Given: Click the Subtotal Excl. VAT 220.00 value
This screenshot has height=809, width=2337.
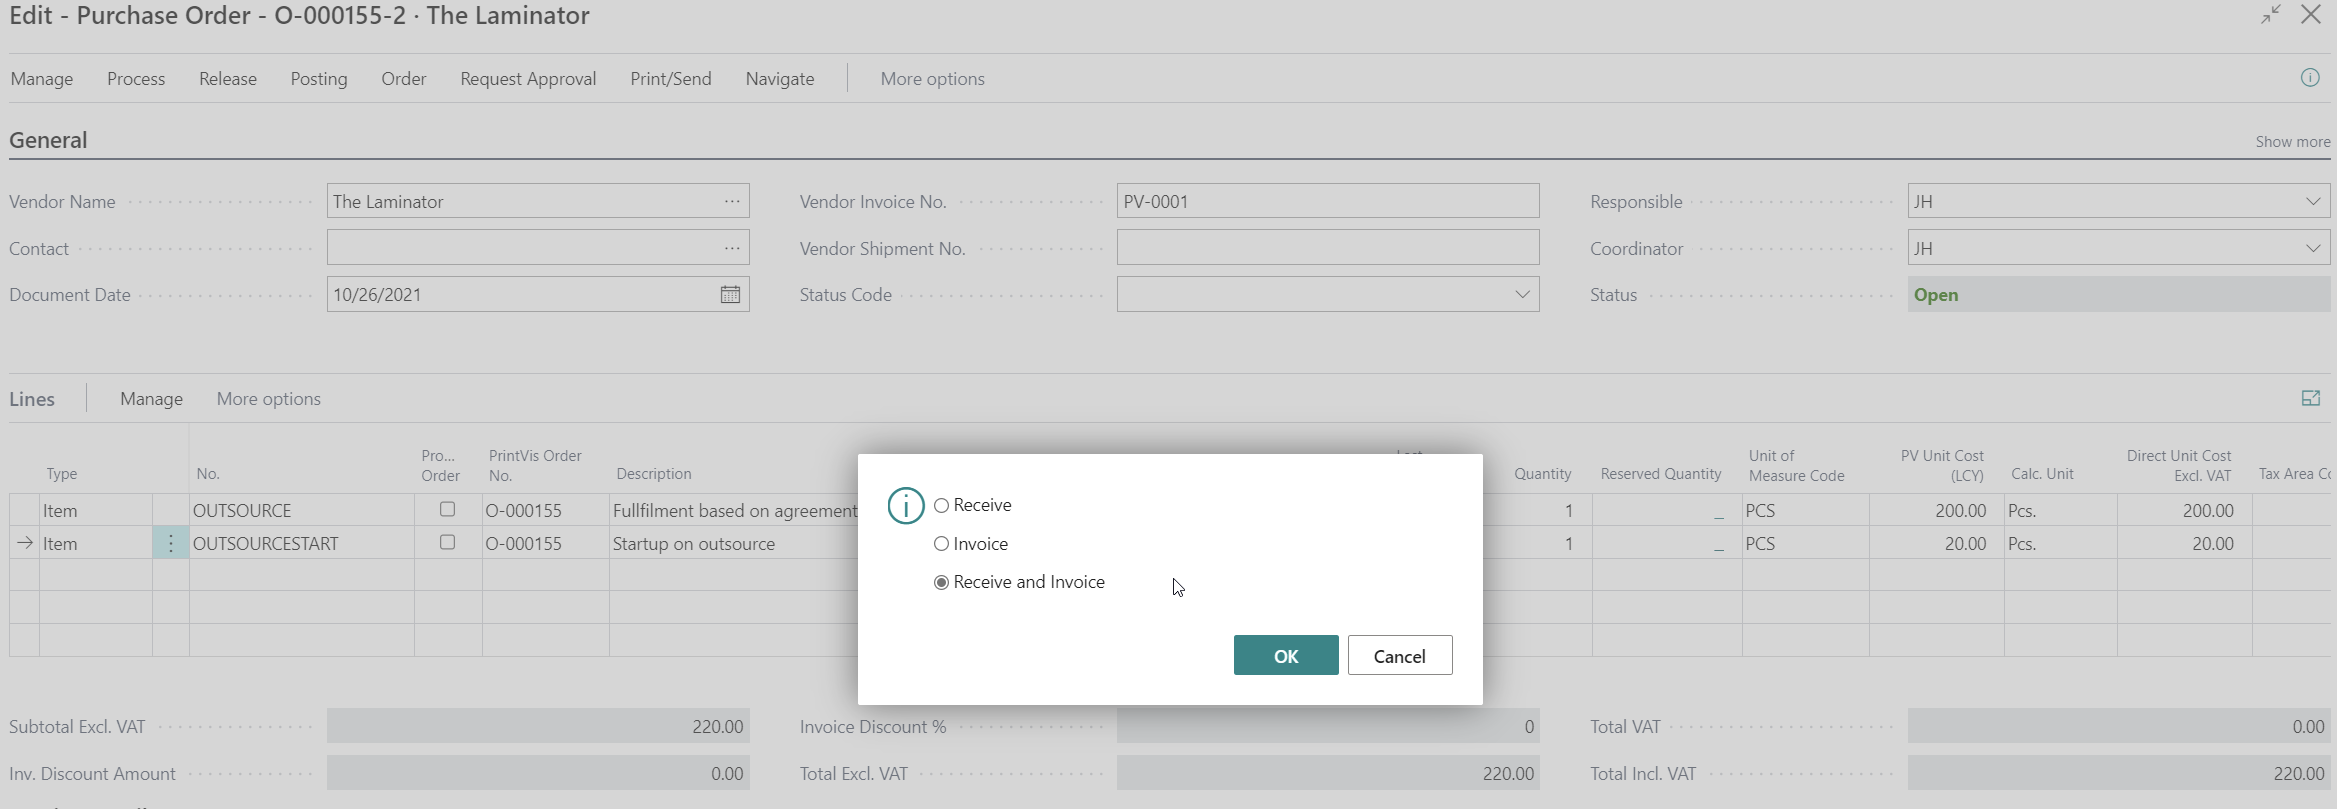Looking at the screenshot, I should (538, 727).
